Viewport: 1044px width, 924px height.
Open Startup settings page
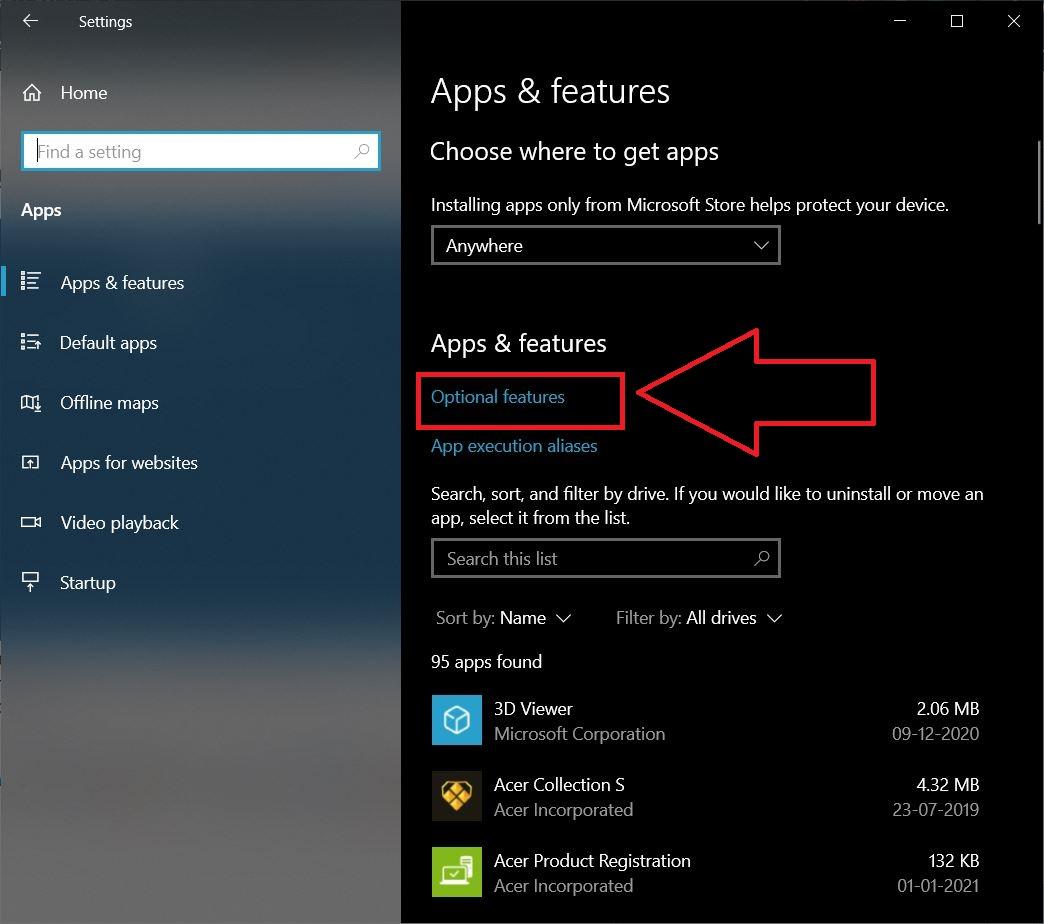[87, 582]
